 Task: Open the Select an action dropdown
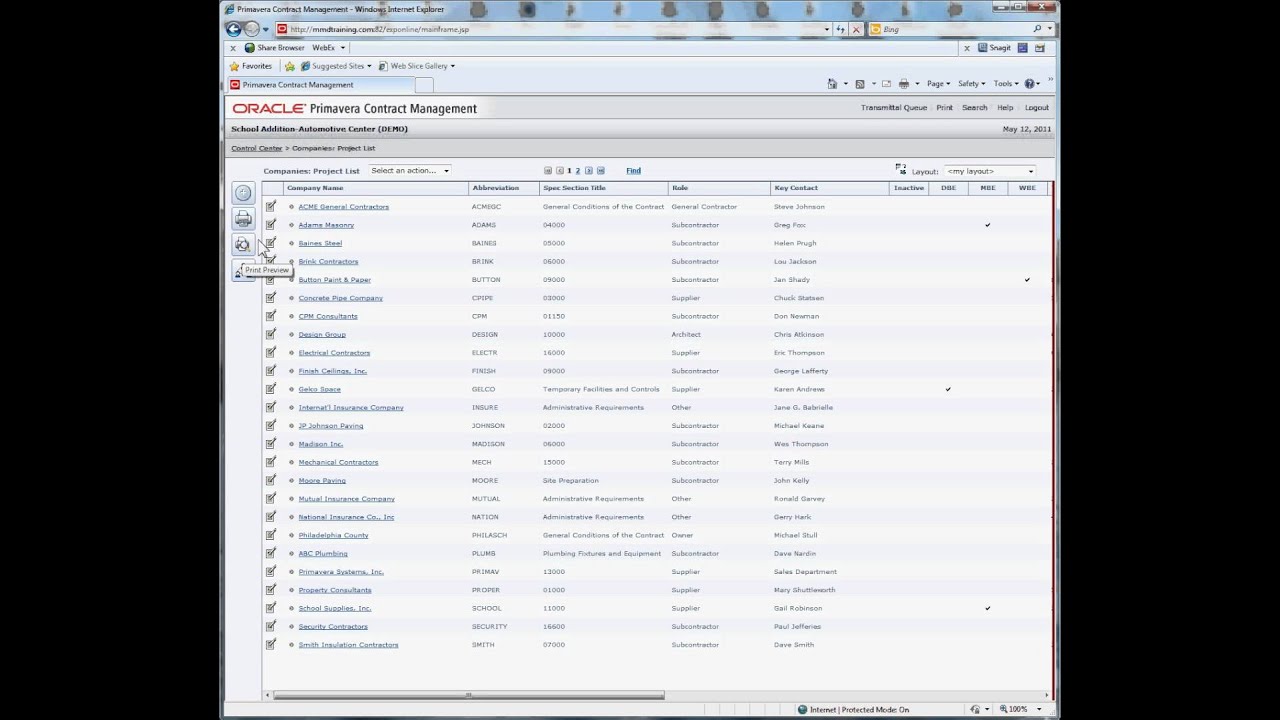(410, 171)
